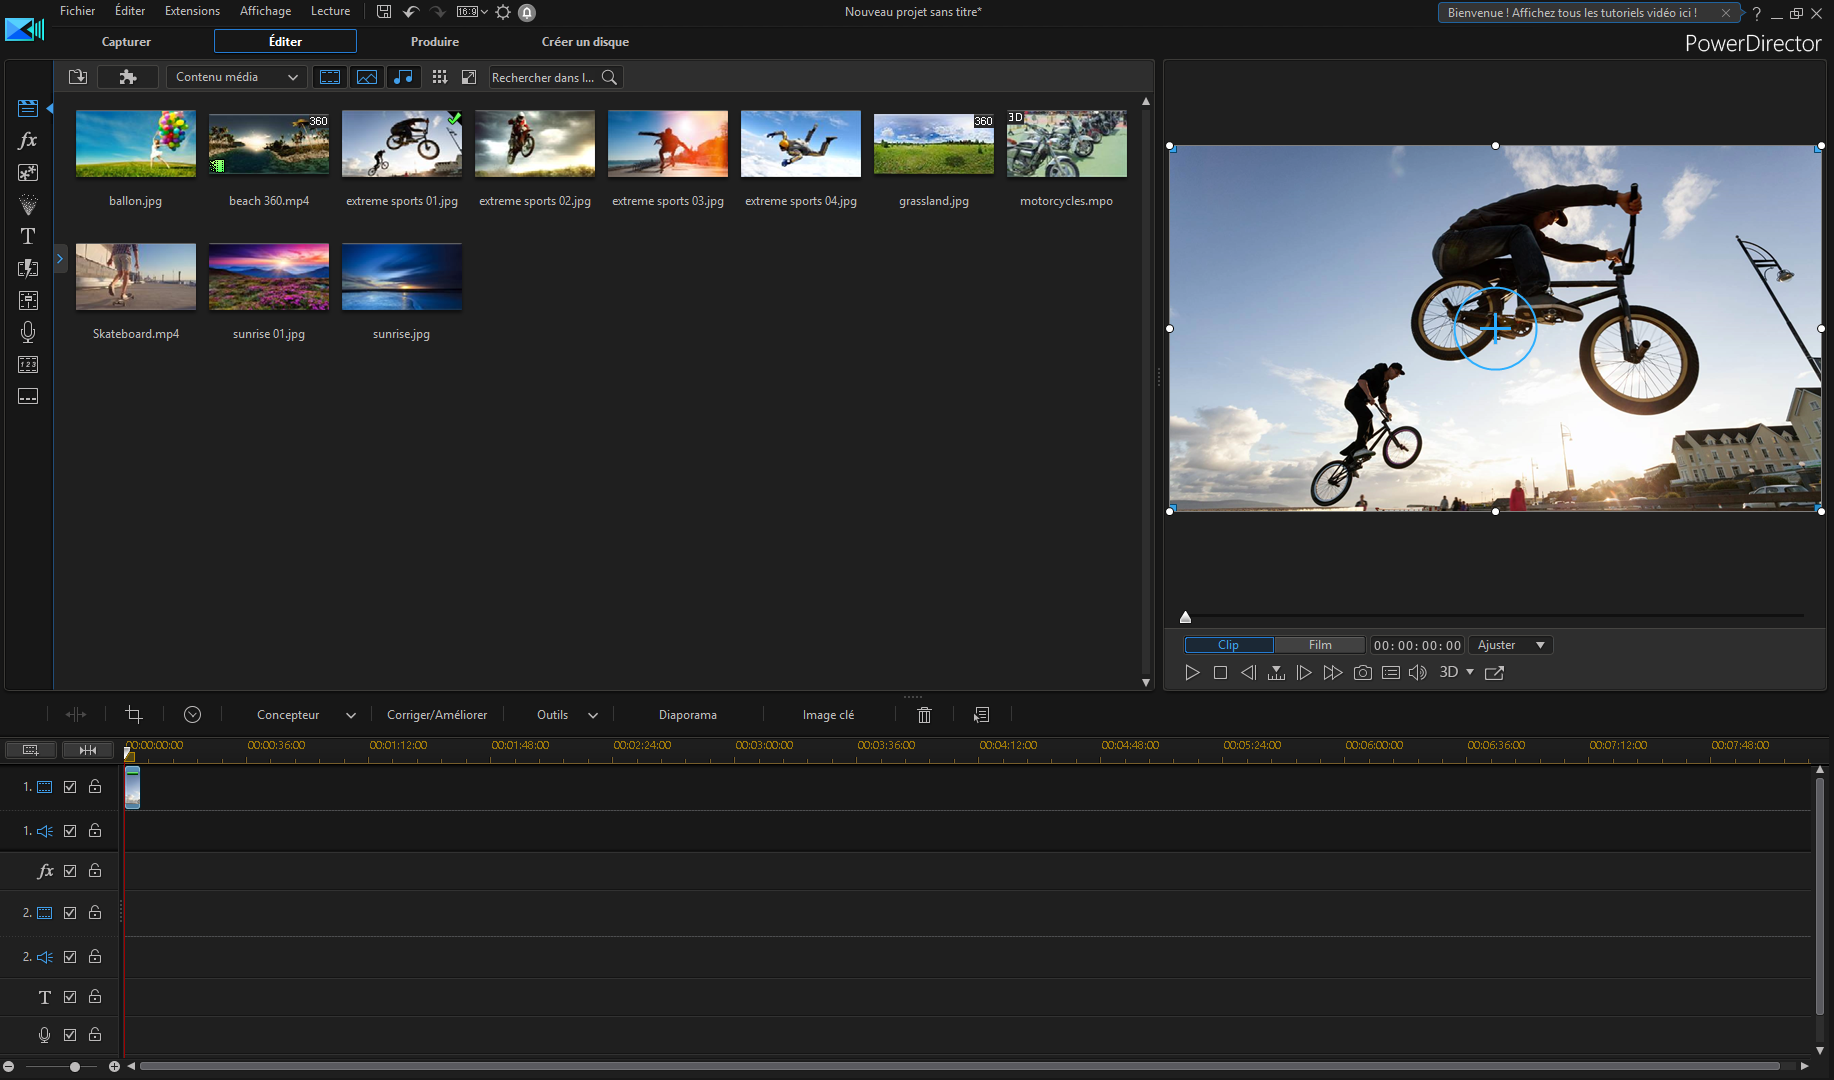This screenshot has width=1834, height=1080.
Task: Stop the preview playback
Action: tap(1220, 673)
